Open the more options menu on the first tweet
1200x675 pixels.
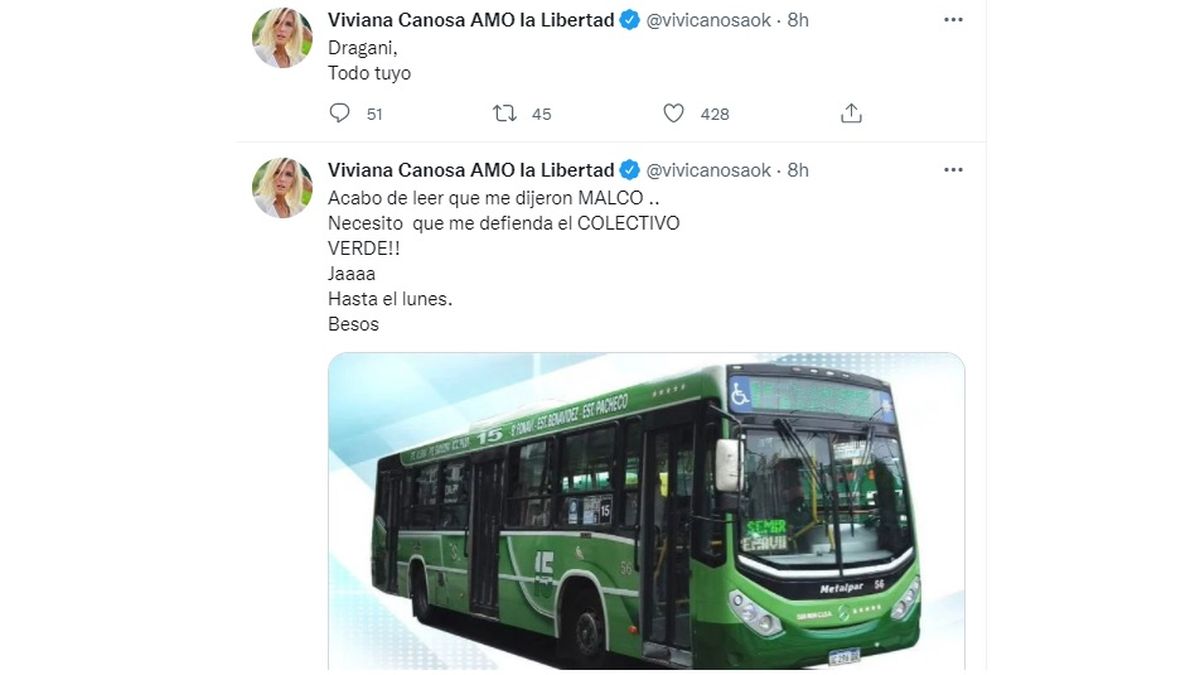(953, 19)
